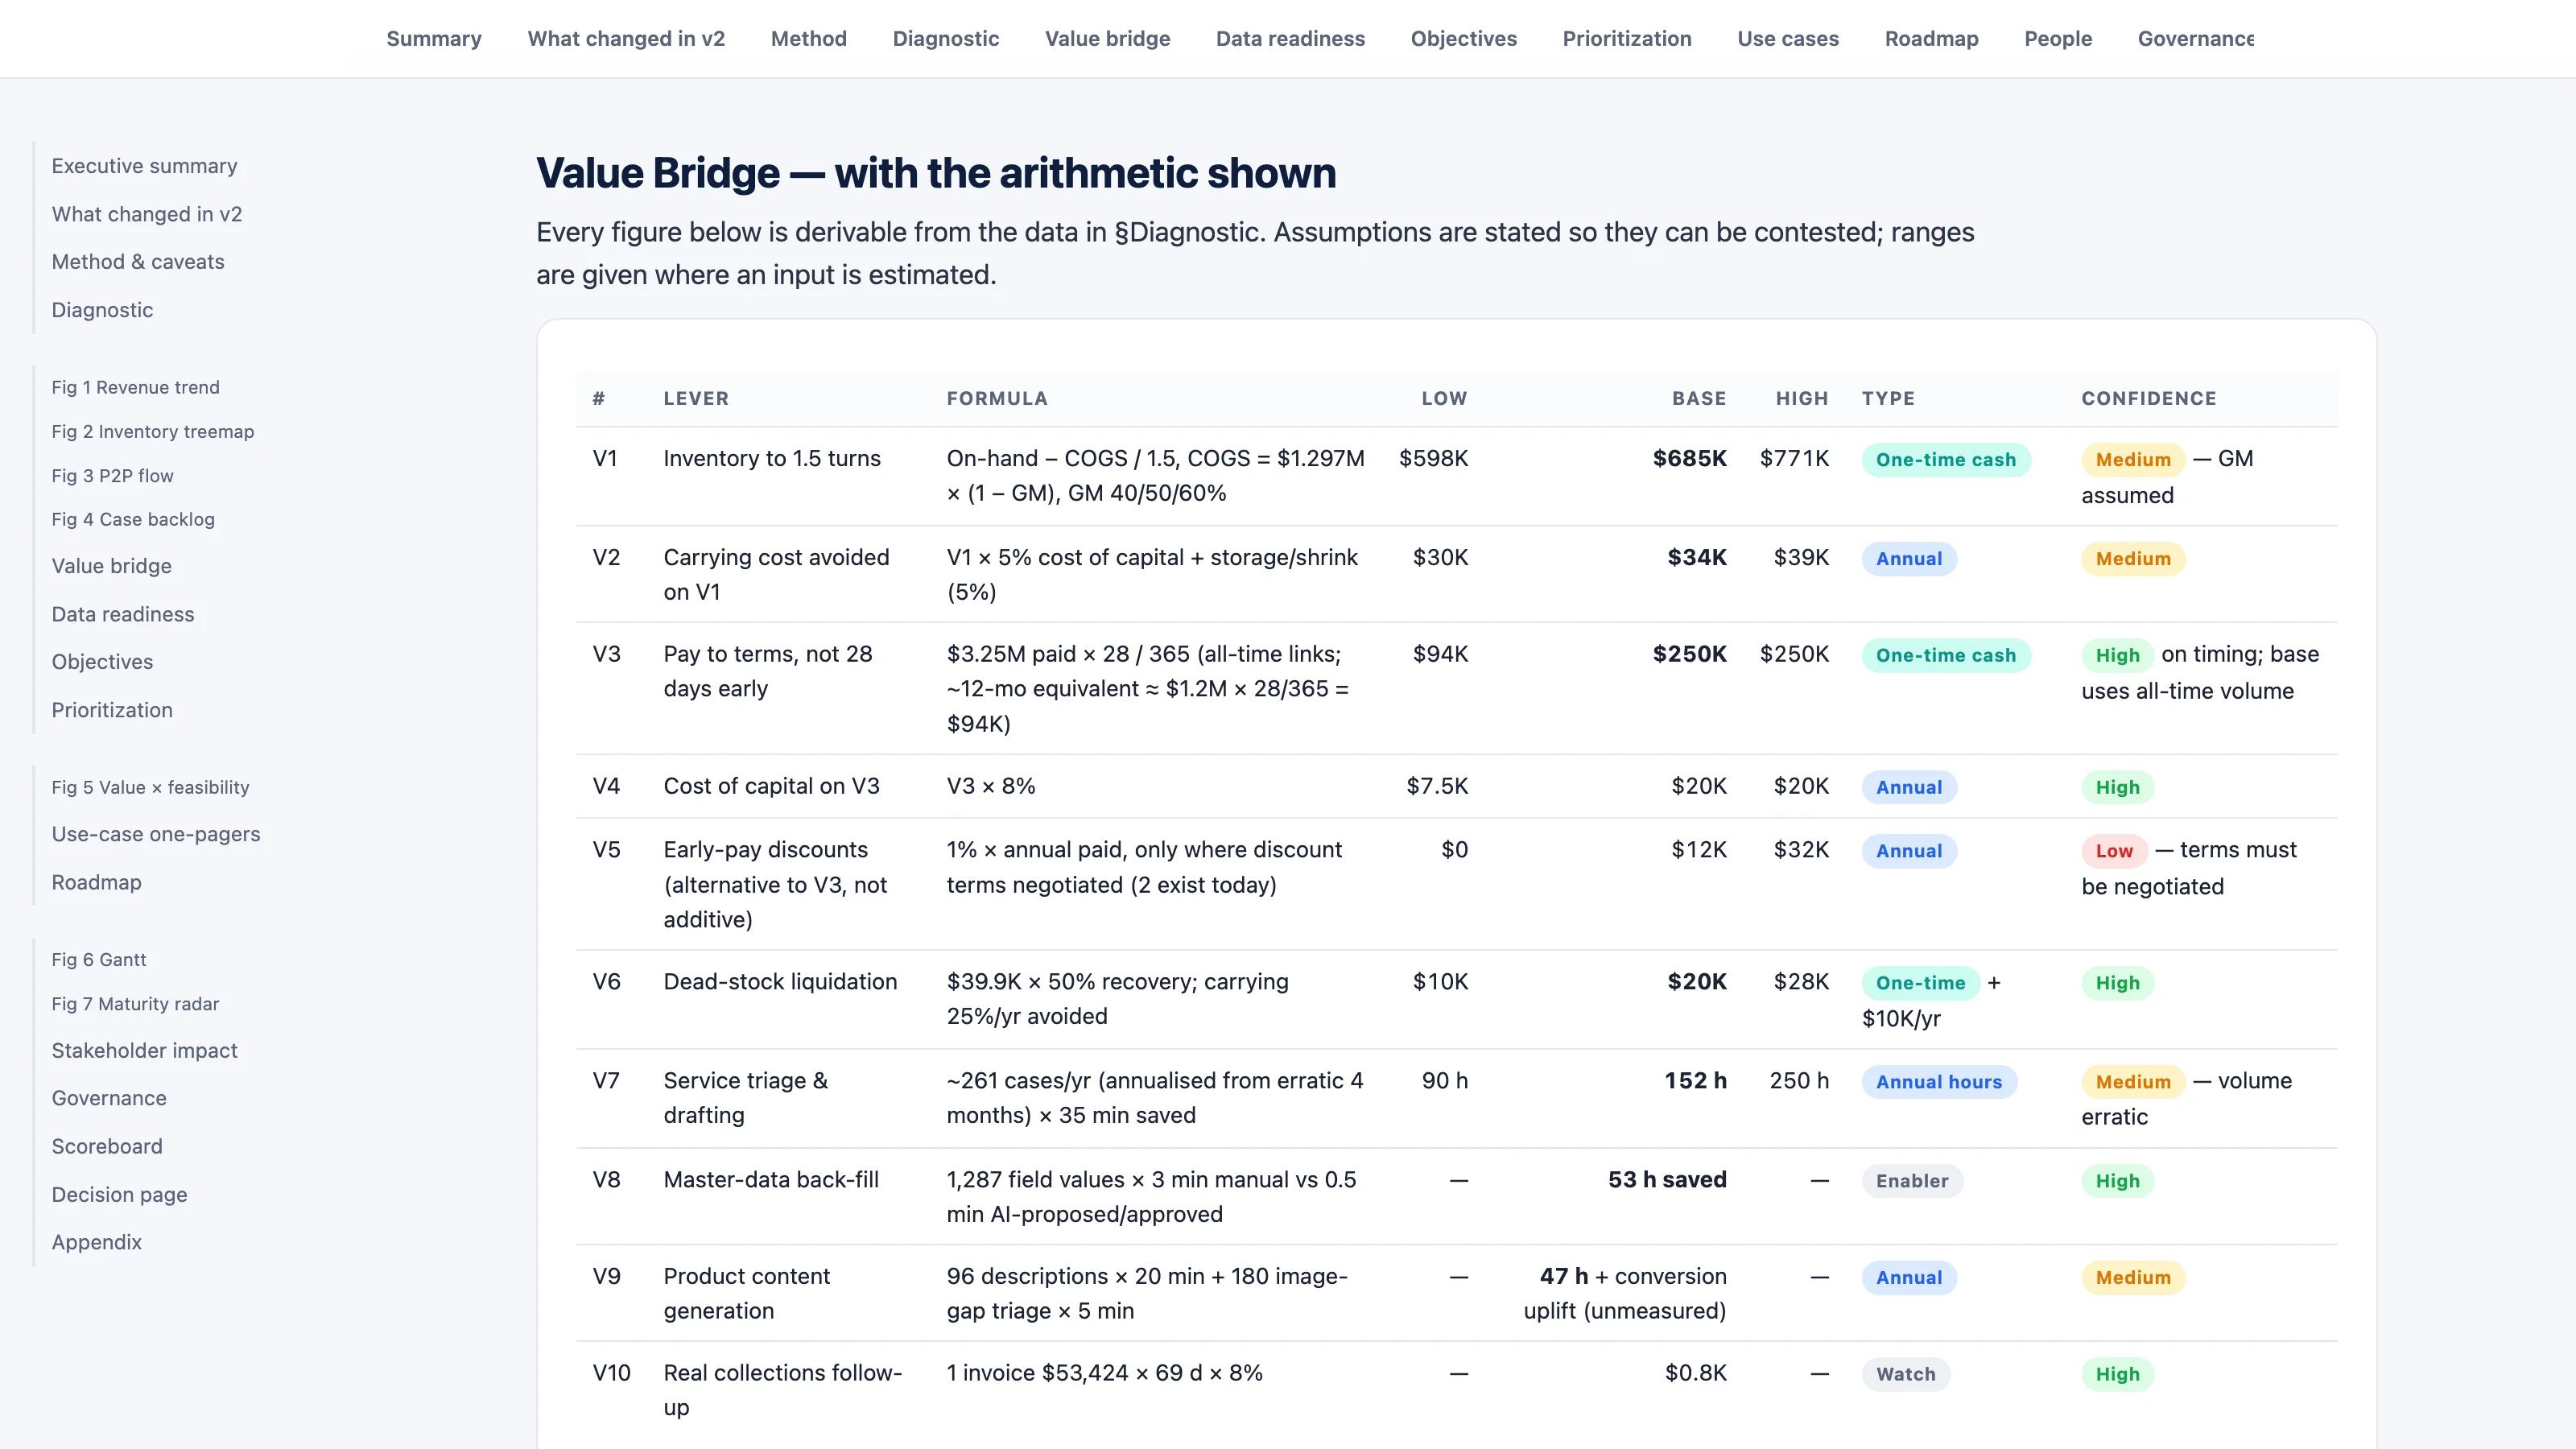Open Prioritization in the top navigation
Viewport: 2576px width, 1449px height.
coord(1627,38)
